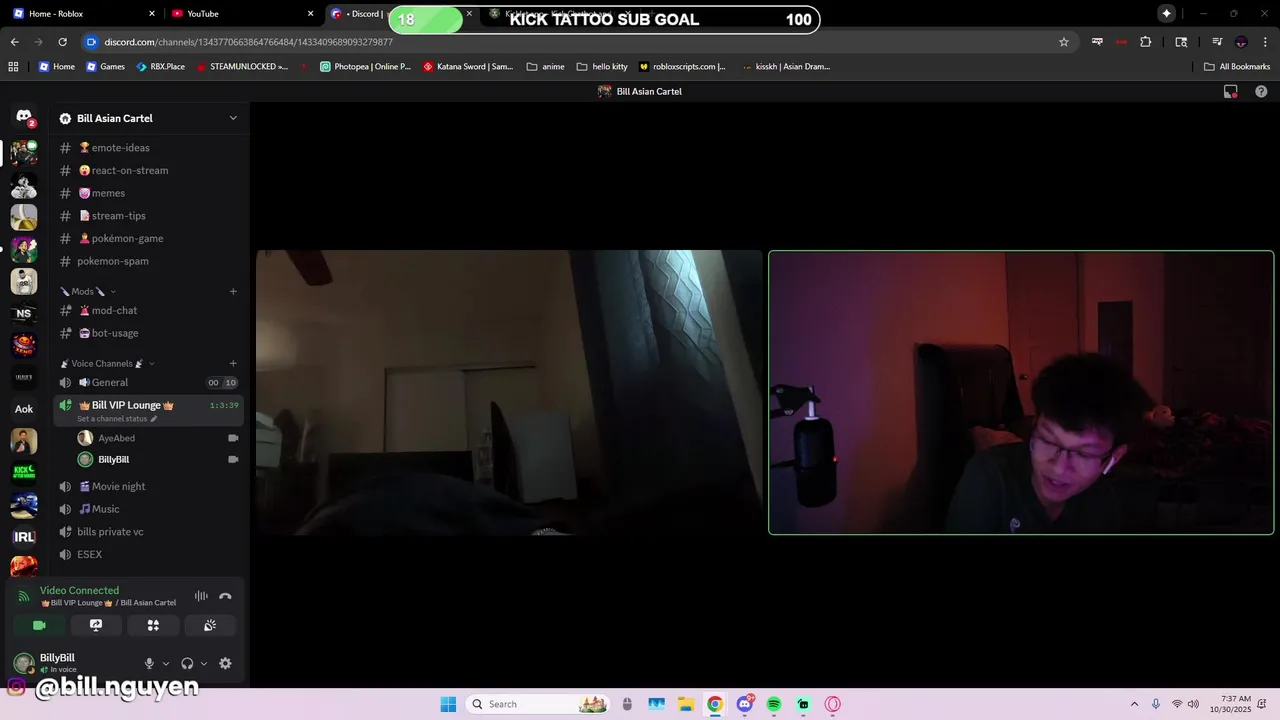Start screen sharing in voice panel

(96, 625)
